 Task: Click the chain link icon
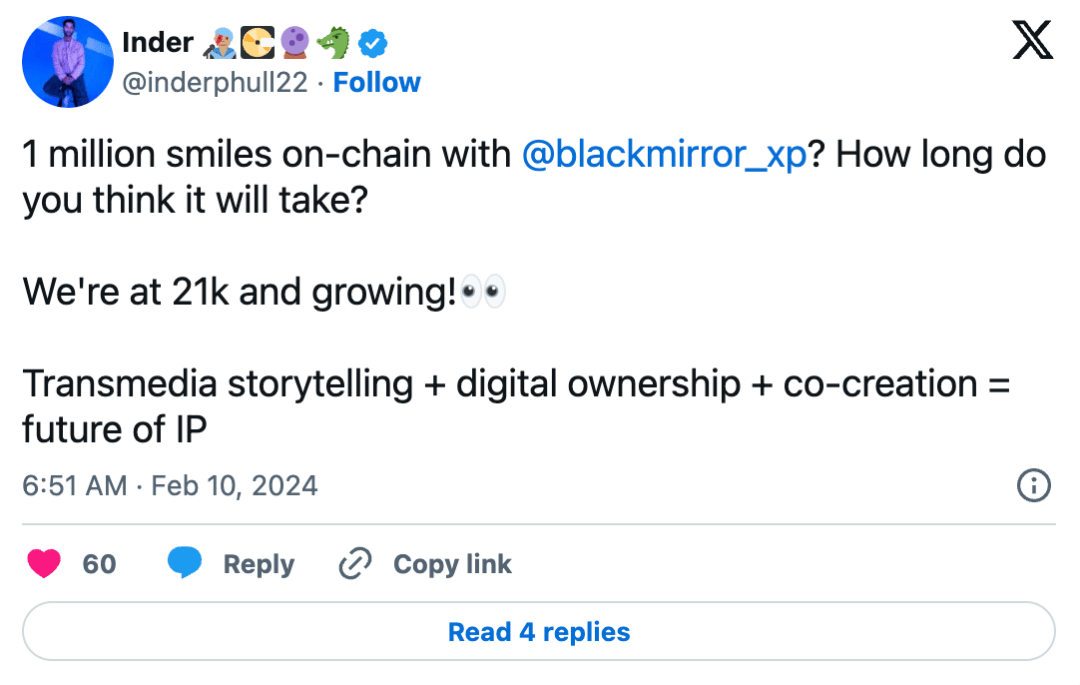(x=355, y=564)
